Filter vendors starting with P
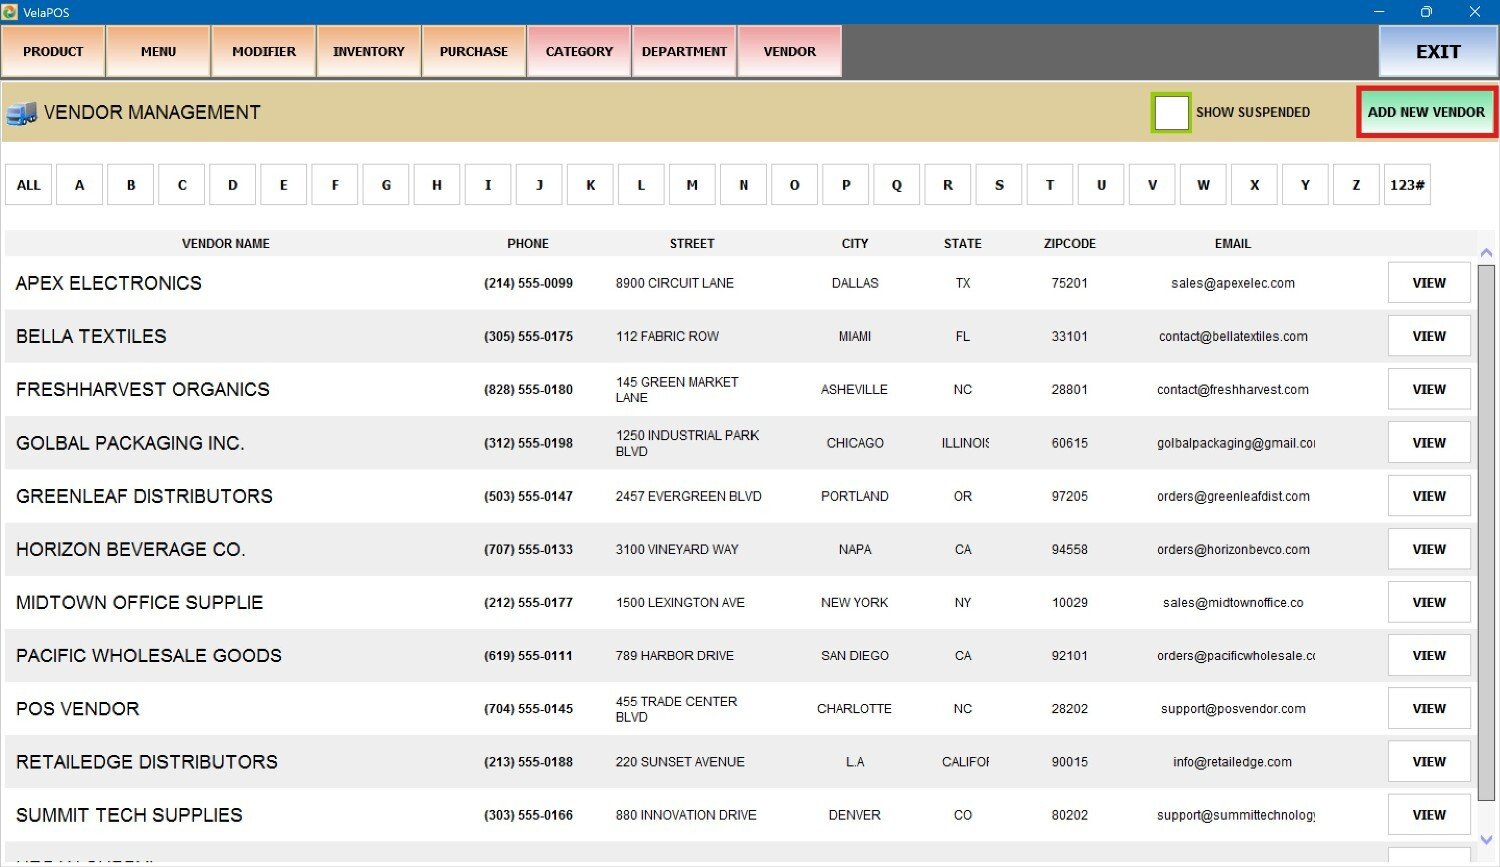This screenshot has height=867, width=1500. pyautogui.click(x=846, y=185)
